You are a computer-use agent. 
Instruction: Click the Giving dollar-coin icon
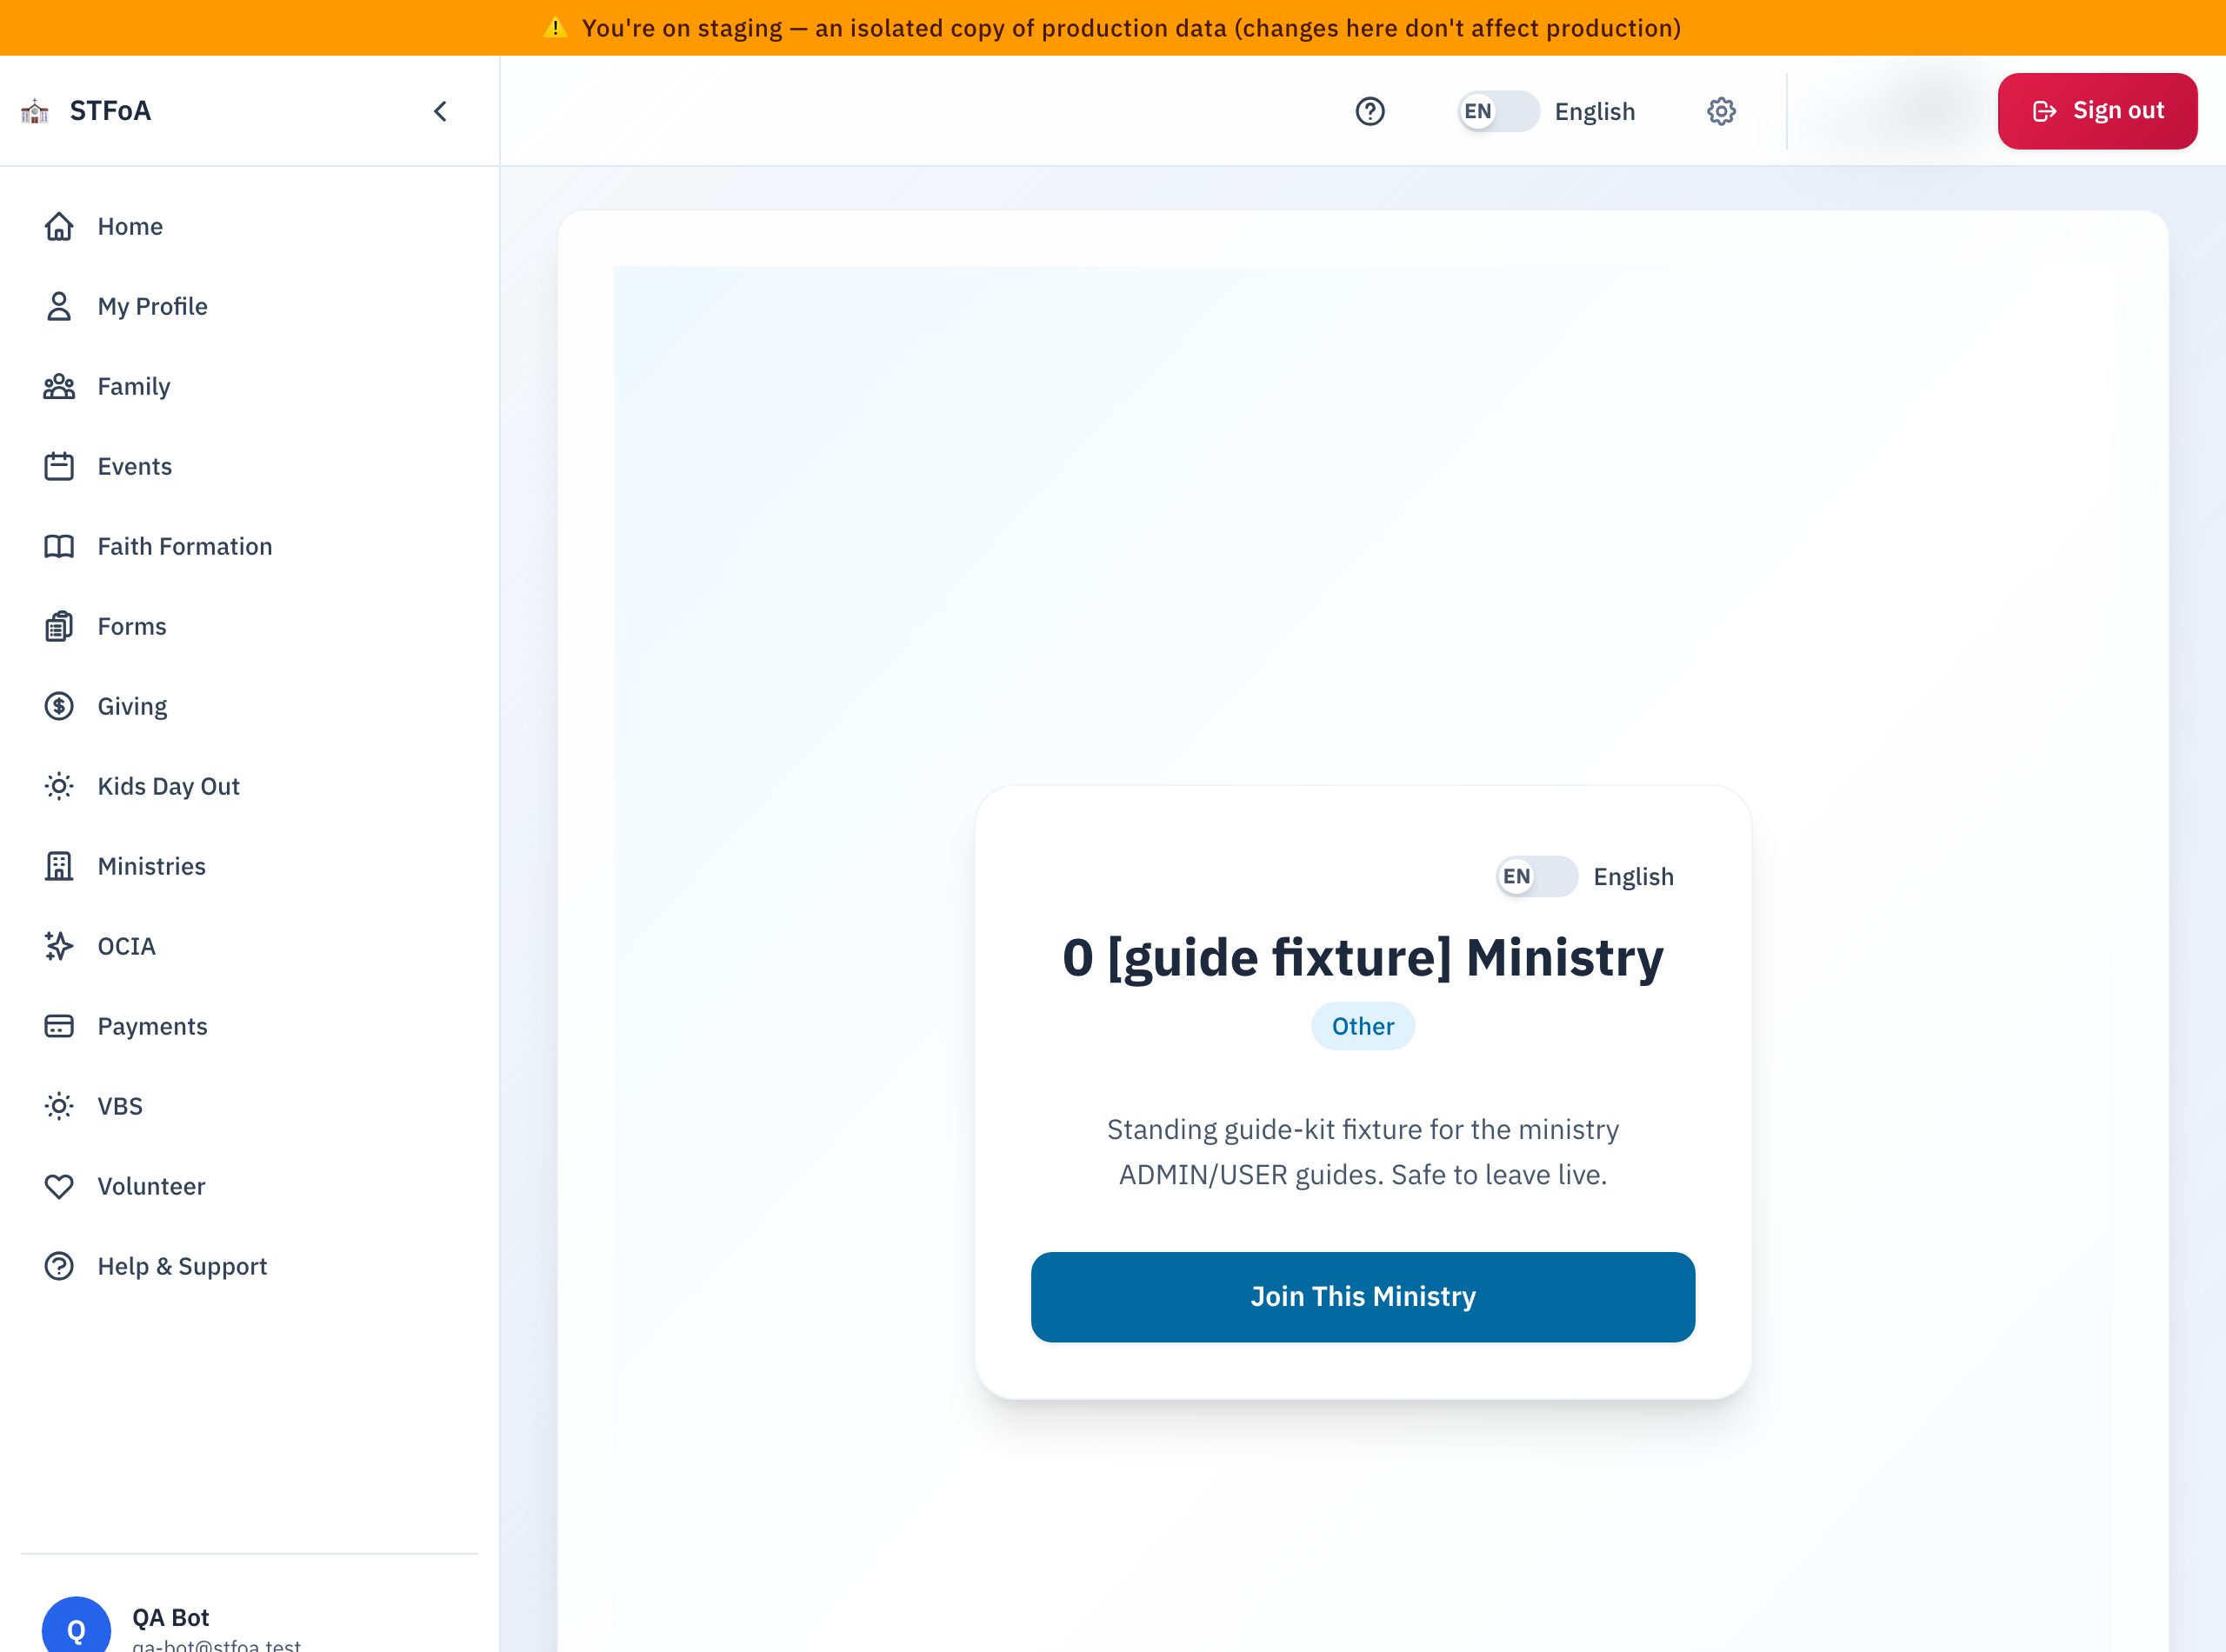click(x=59, y=707)
